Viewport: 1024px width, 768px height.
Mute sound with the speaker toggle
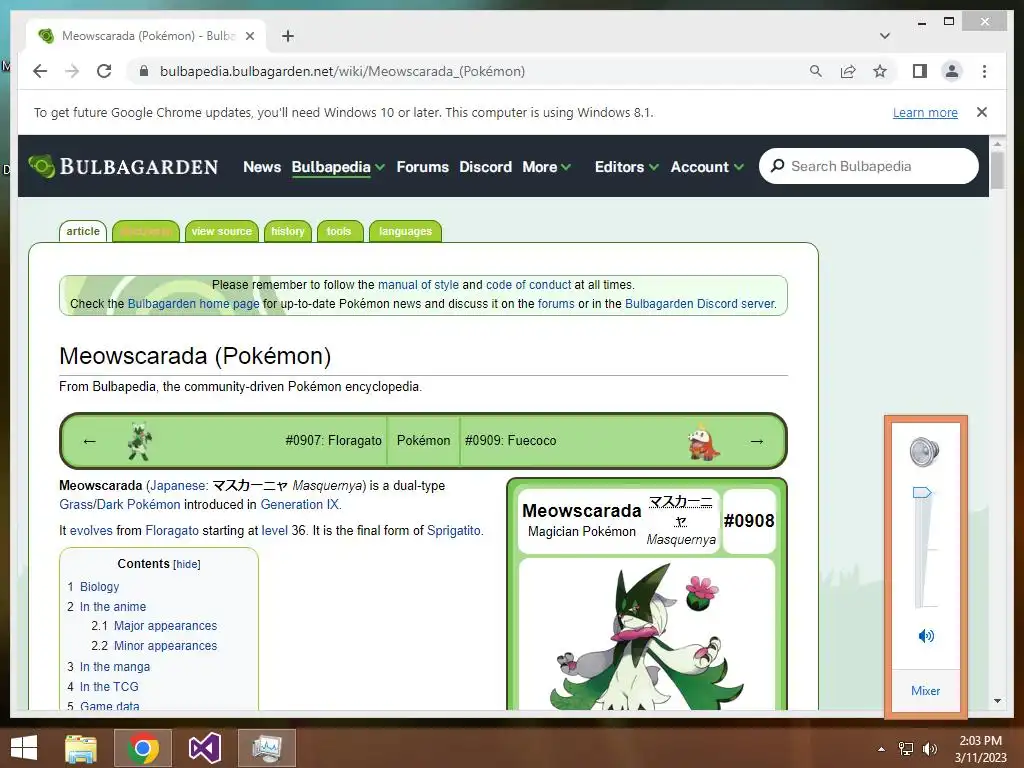coord(926,635)
